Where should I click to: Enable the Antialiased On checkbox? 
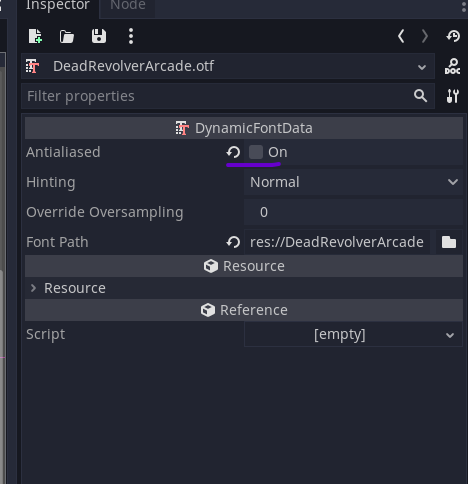[256, 152]
